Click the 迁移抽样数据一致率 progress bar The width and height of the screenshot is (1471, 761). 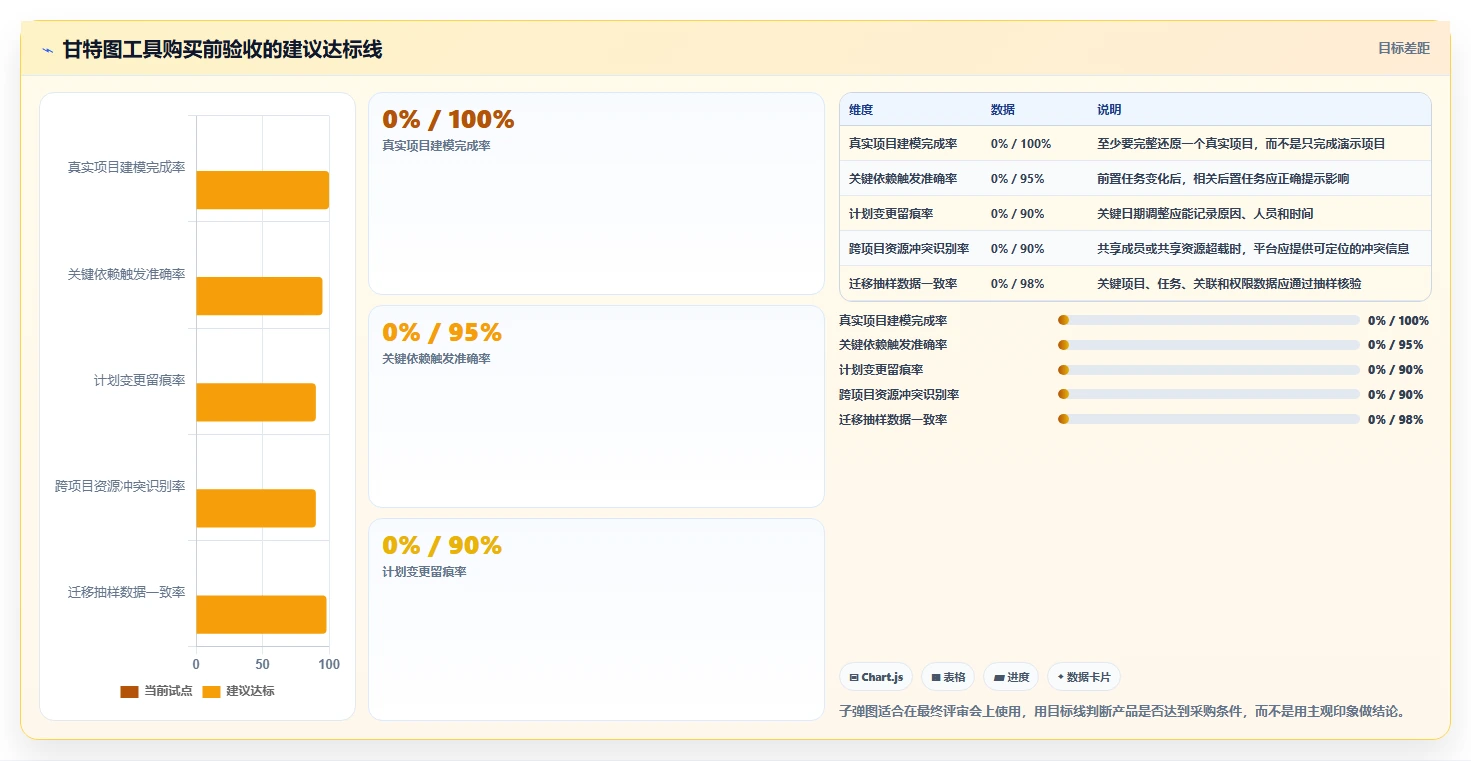[1209, 419]
